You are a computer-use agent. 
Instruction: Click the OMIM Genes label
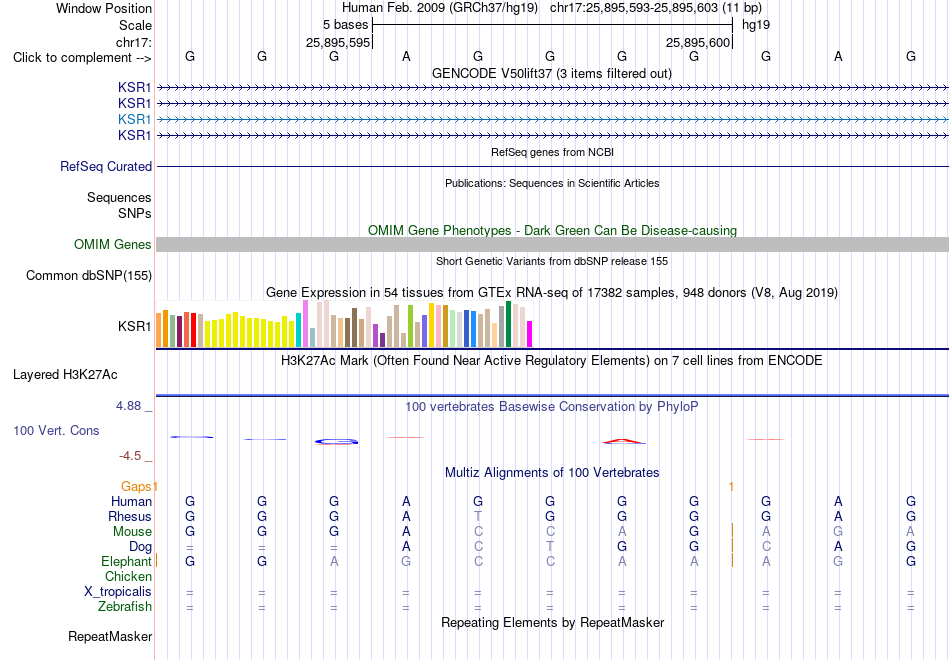pyautogui.click(x=113, y=244)
